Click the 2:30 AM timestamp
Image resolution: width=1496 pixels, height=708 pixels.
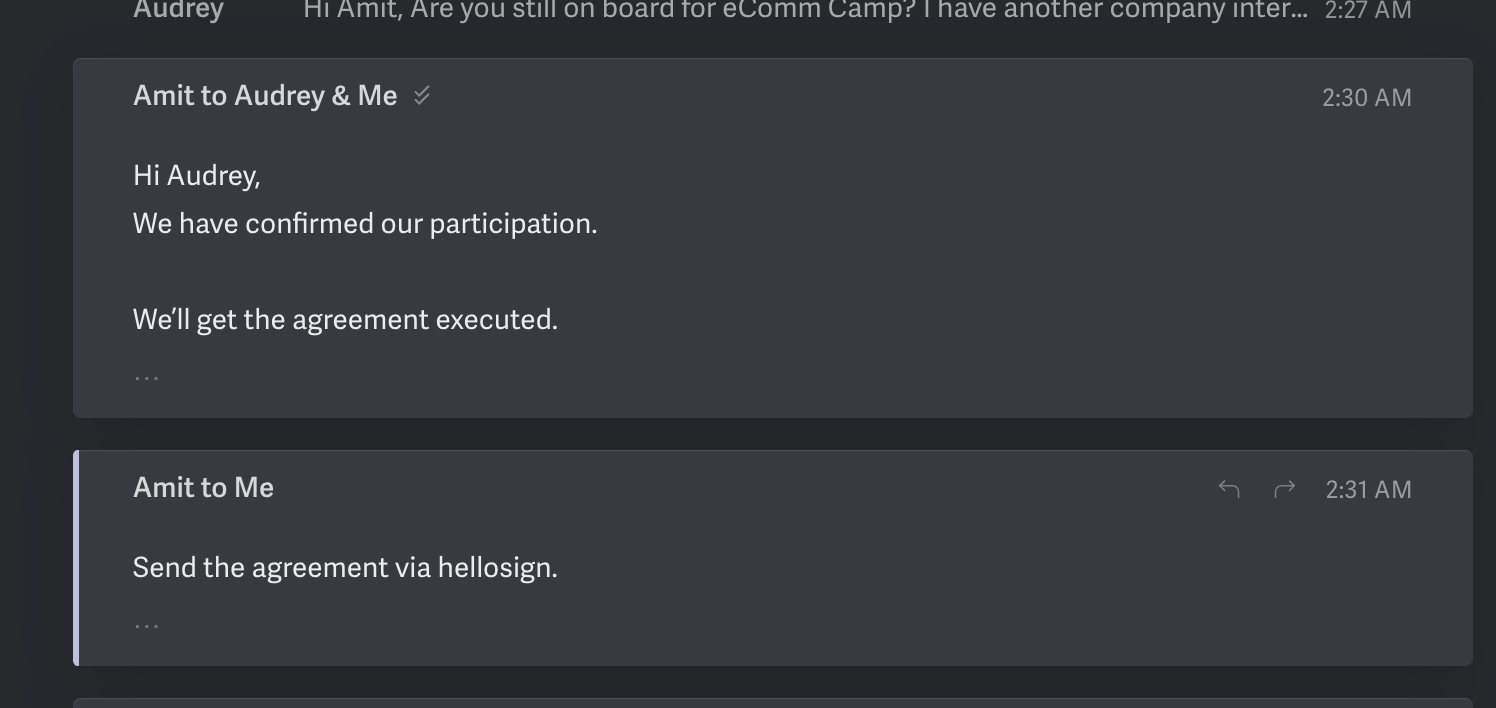coord(1366,98)
